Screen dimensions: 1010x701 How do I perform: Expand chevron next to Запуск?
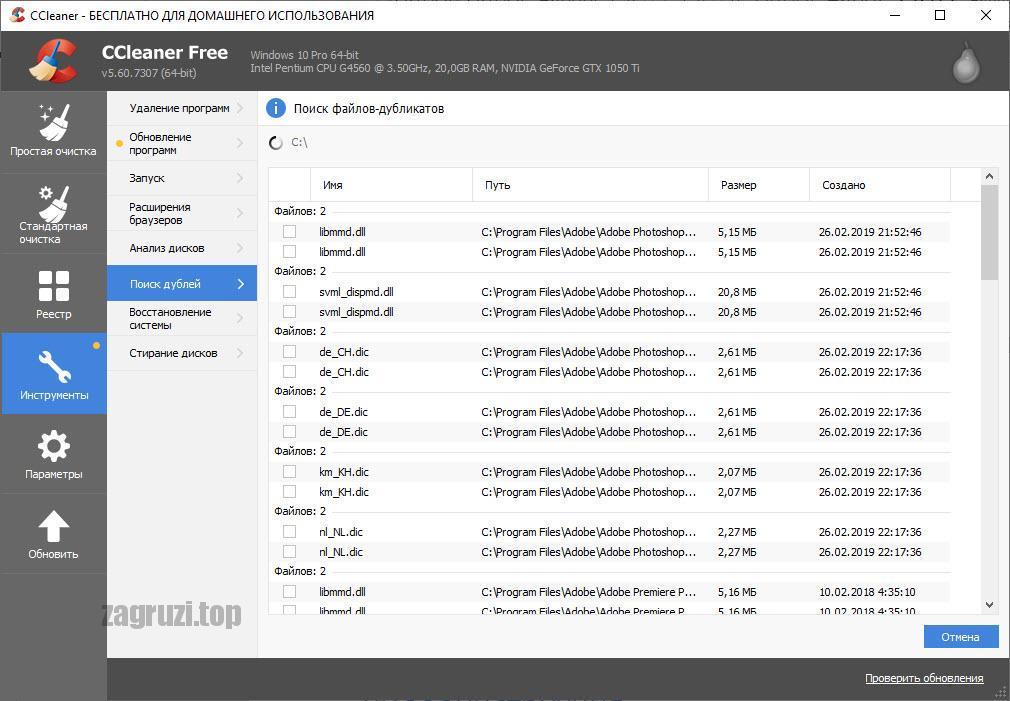pos(240,178)
